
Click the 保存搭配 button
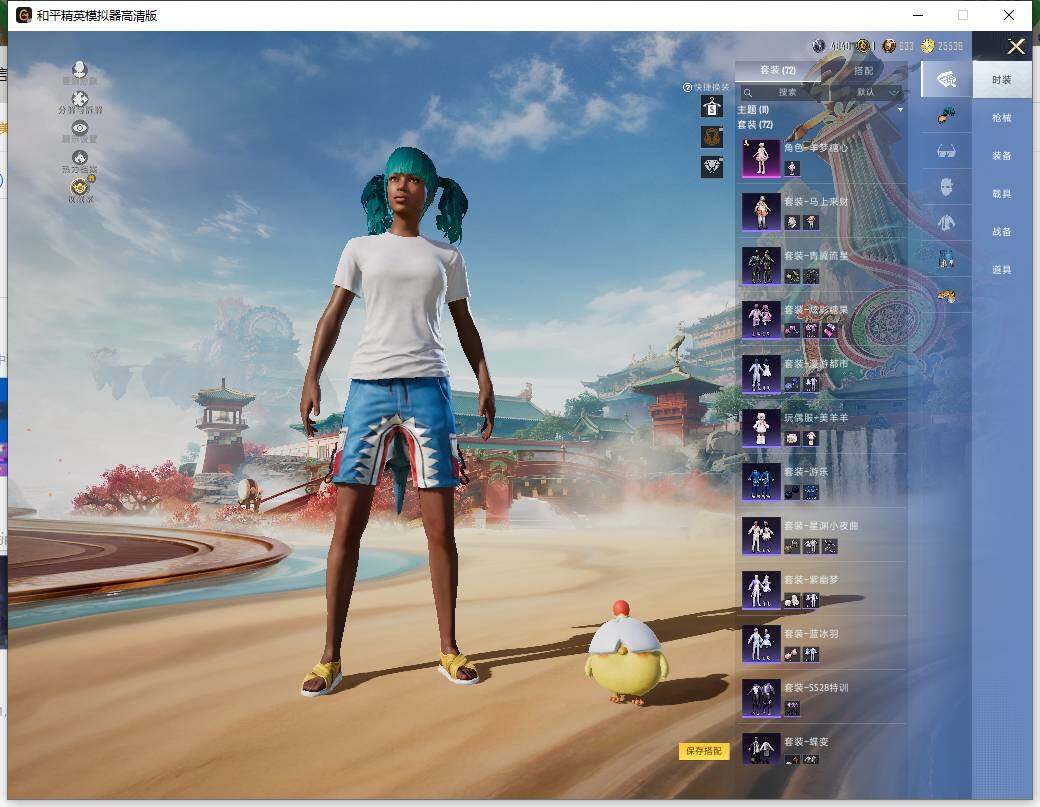704,751
